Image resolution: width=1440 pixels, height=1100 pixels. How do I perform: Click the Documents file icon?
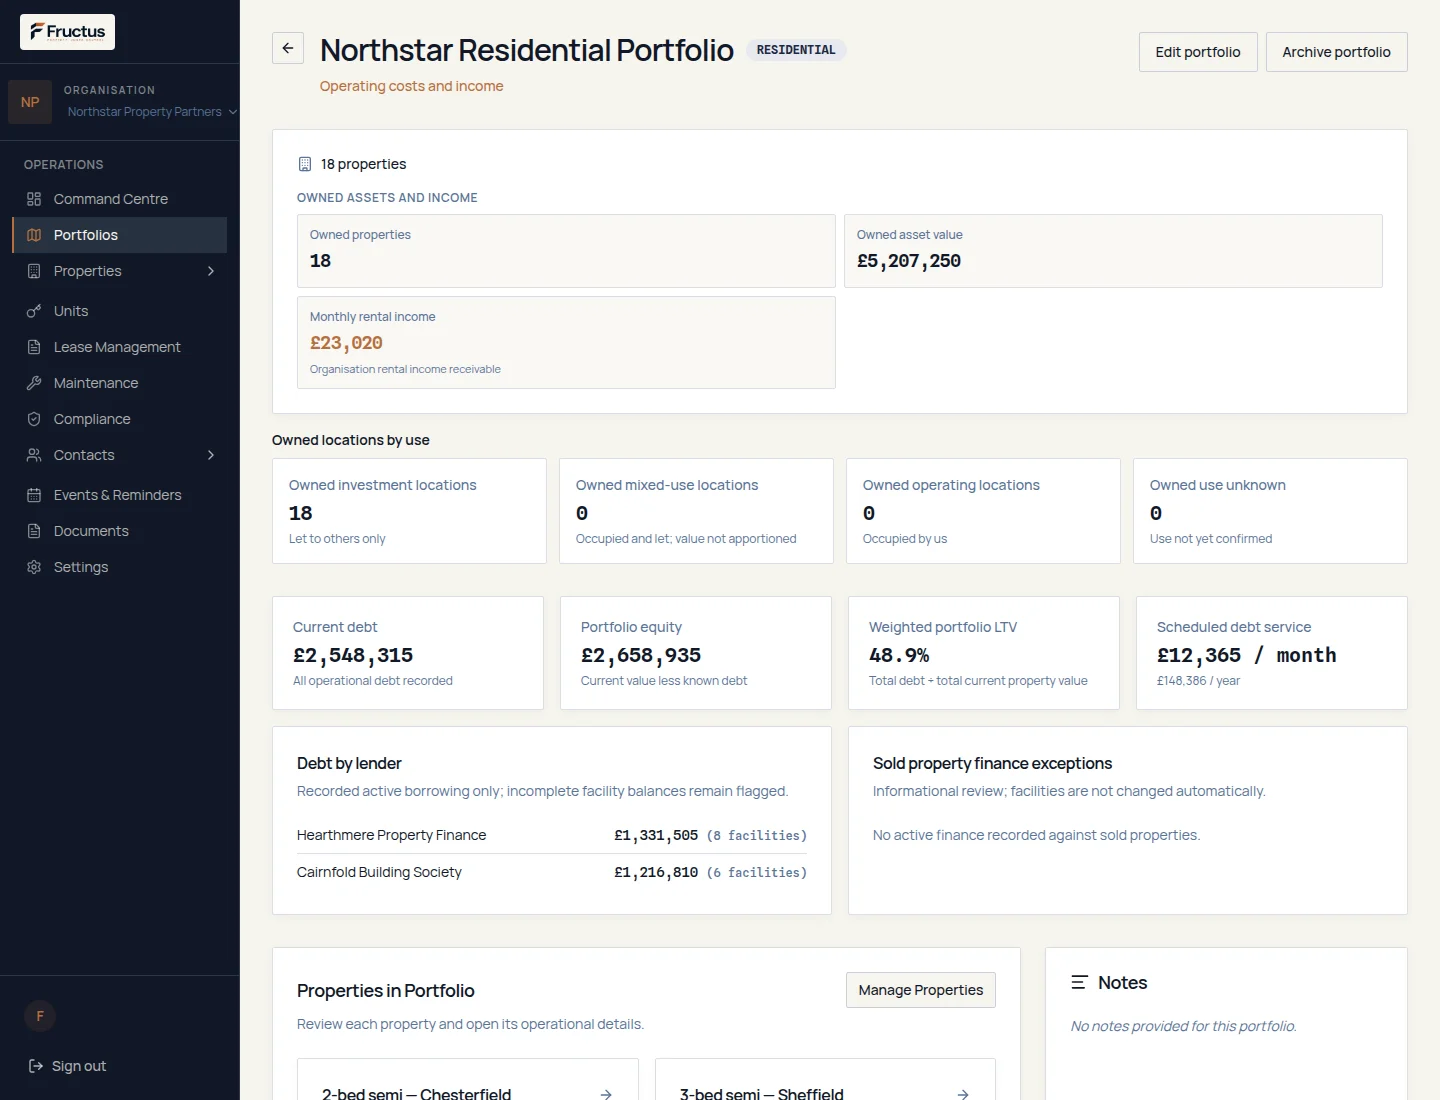pos(34,531)
